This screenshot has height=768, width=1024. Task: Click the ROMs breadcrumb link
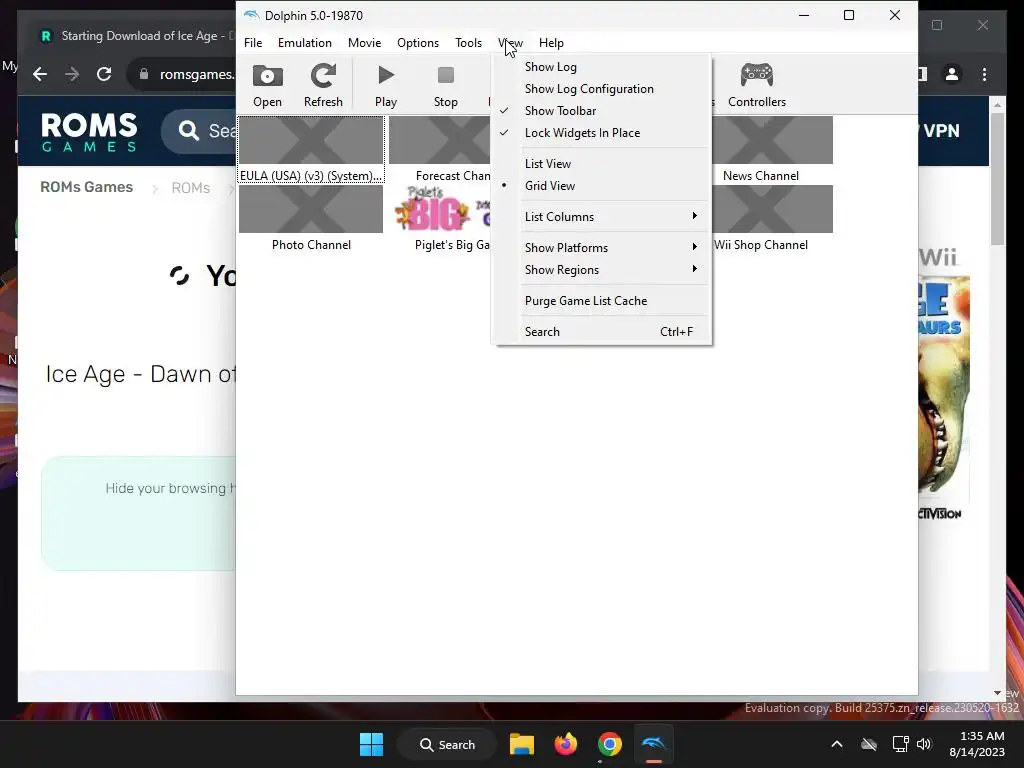191,188
